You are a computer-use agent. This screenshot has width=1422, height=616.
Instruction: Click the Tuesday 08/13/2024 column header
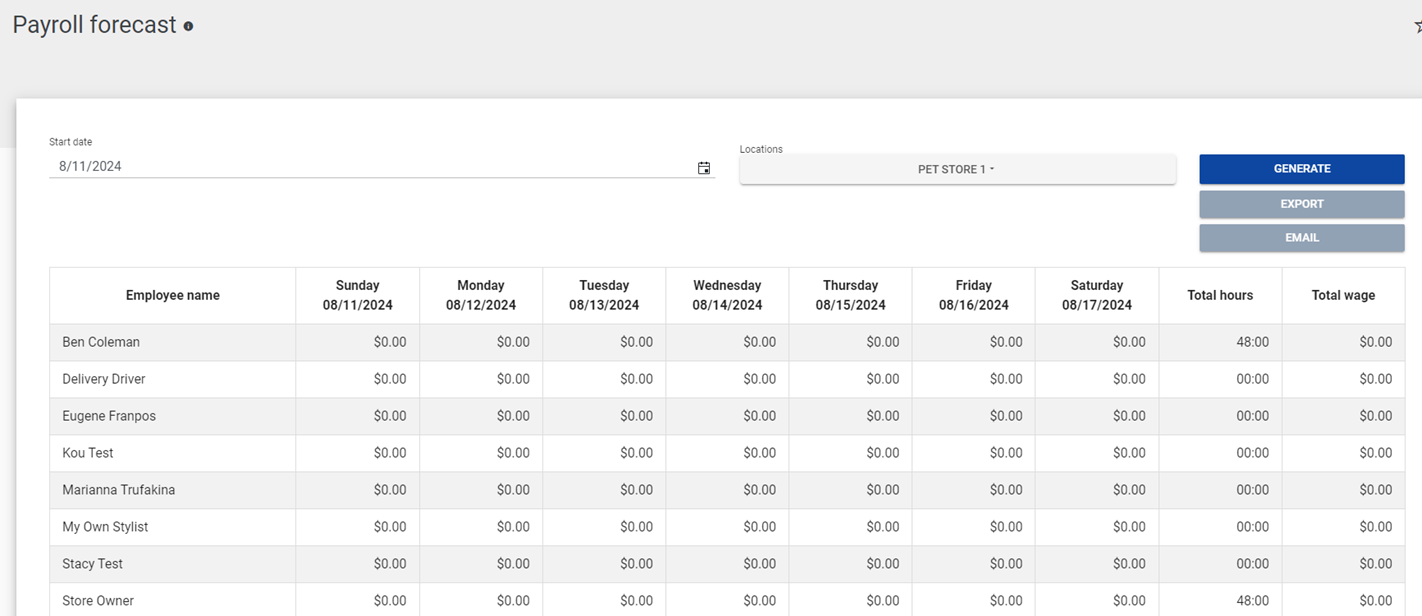[x=604, y=295]
